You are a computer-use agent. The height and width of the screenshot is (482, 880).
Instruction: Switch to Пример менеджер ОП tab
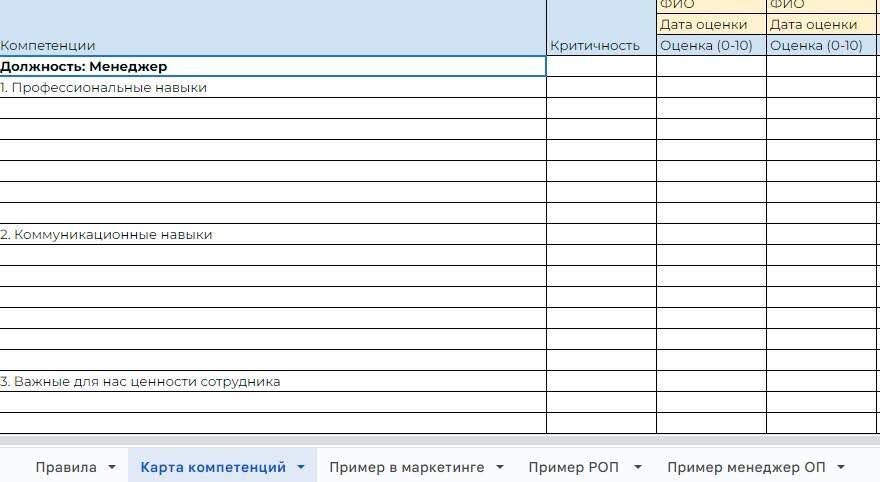(x=746, y=467)
